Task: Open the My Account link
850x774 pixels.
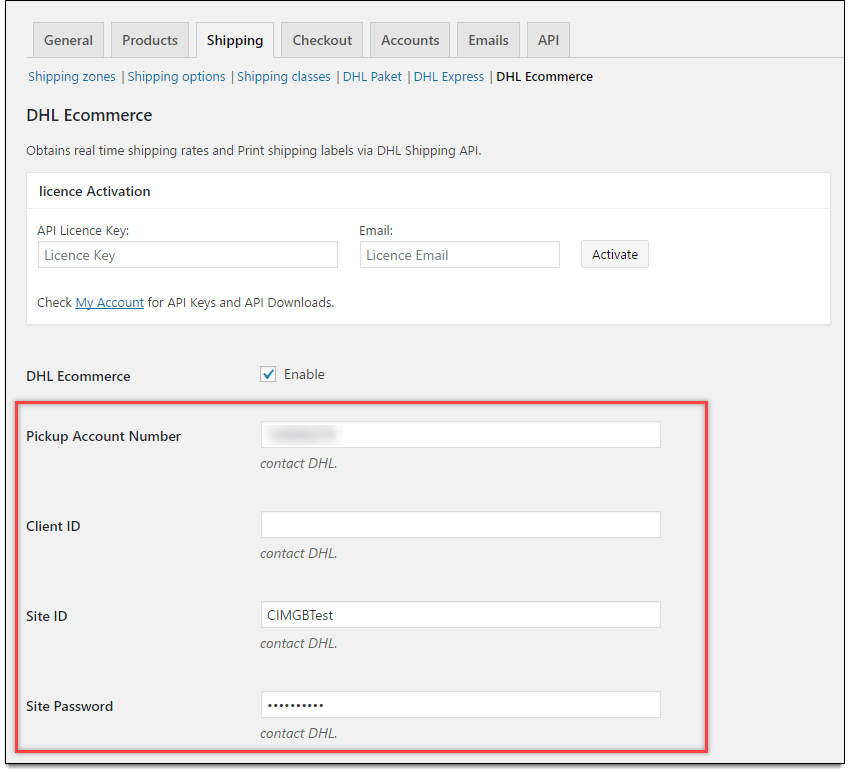Action: pyautogui.click(x=109, y=302)
